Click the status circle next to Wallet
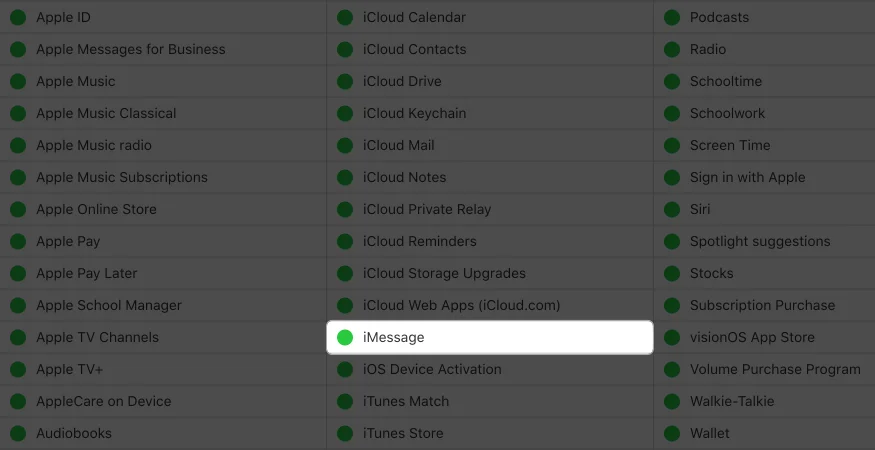This screenshot has height=450, width=875. pyautogui.click(x=672, y=433)
